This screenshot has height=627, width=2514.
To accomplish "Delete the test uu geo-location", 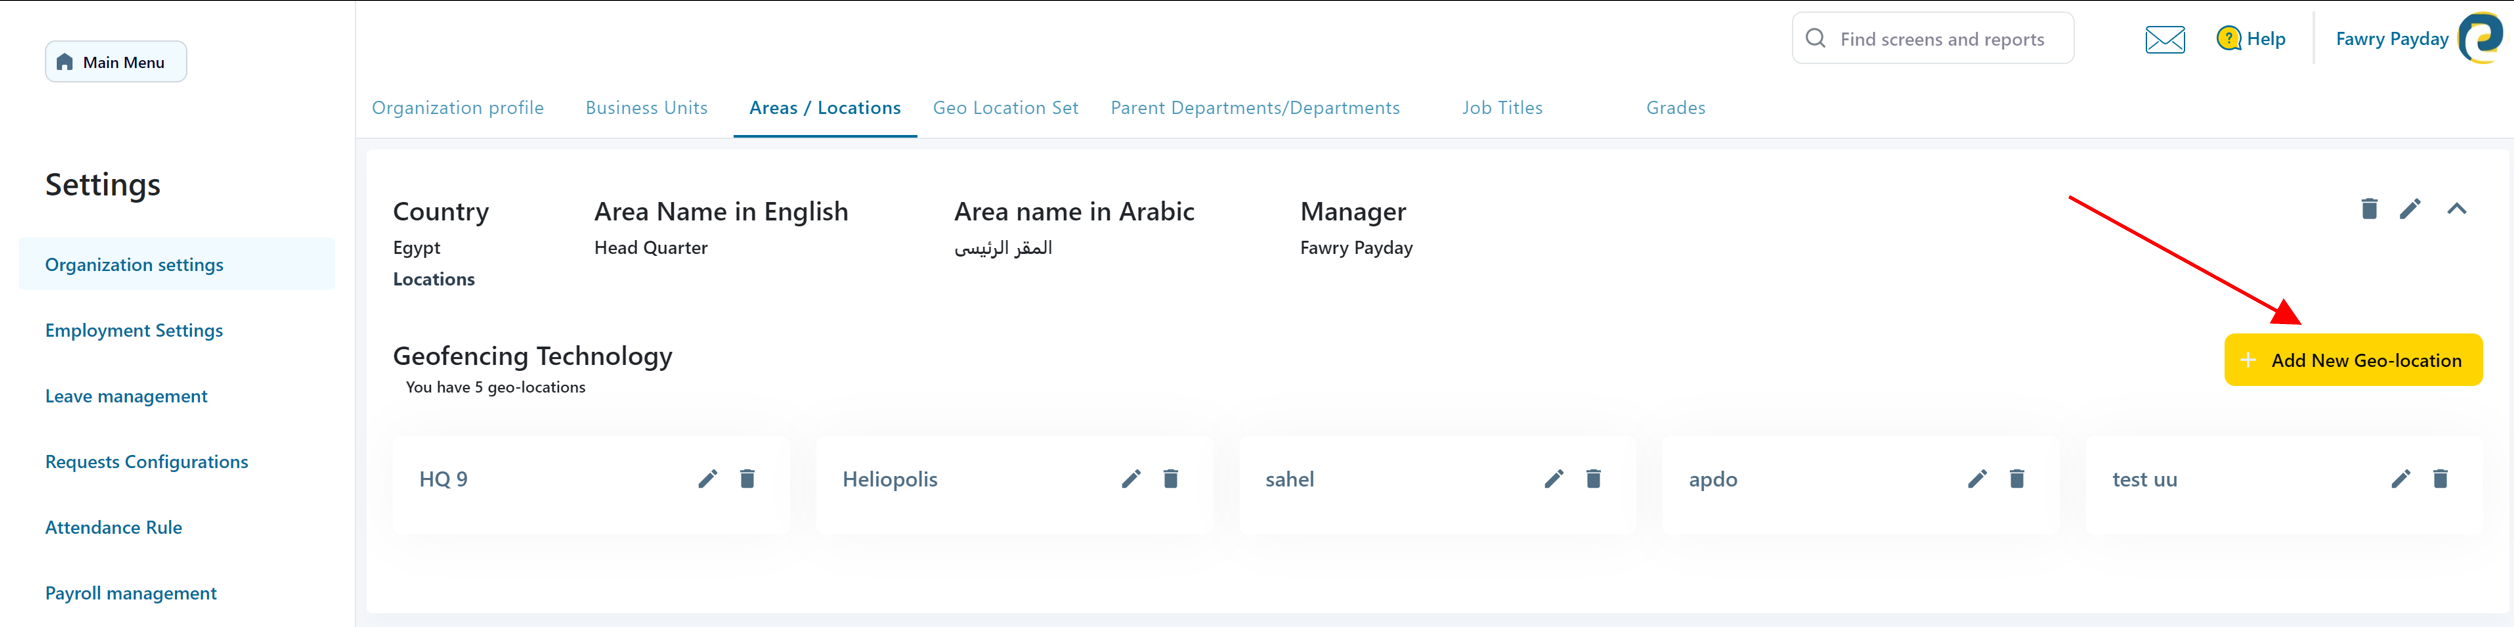I will coord(2440,479).
